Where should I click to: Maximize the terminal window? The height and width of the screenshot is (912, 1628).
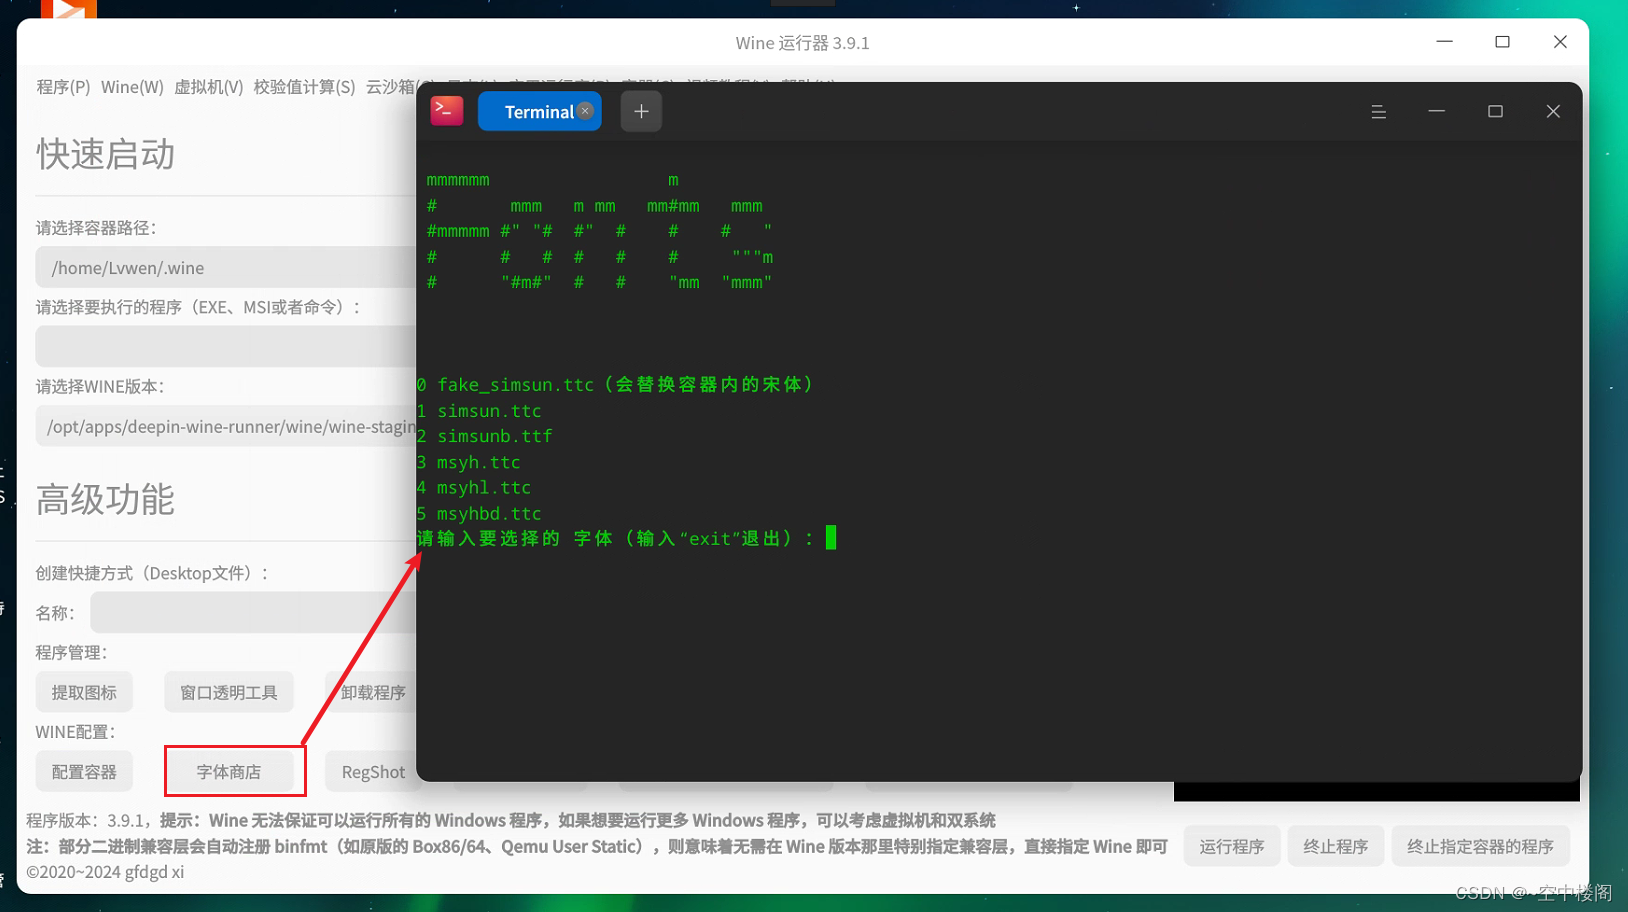(x=1495, y=111)
